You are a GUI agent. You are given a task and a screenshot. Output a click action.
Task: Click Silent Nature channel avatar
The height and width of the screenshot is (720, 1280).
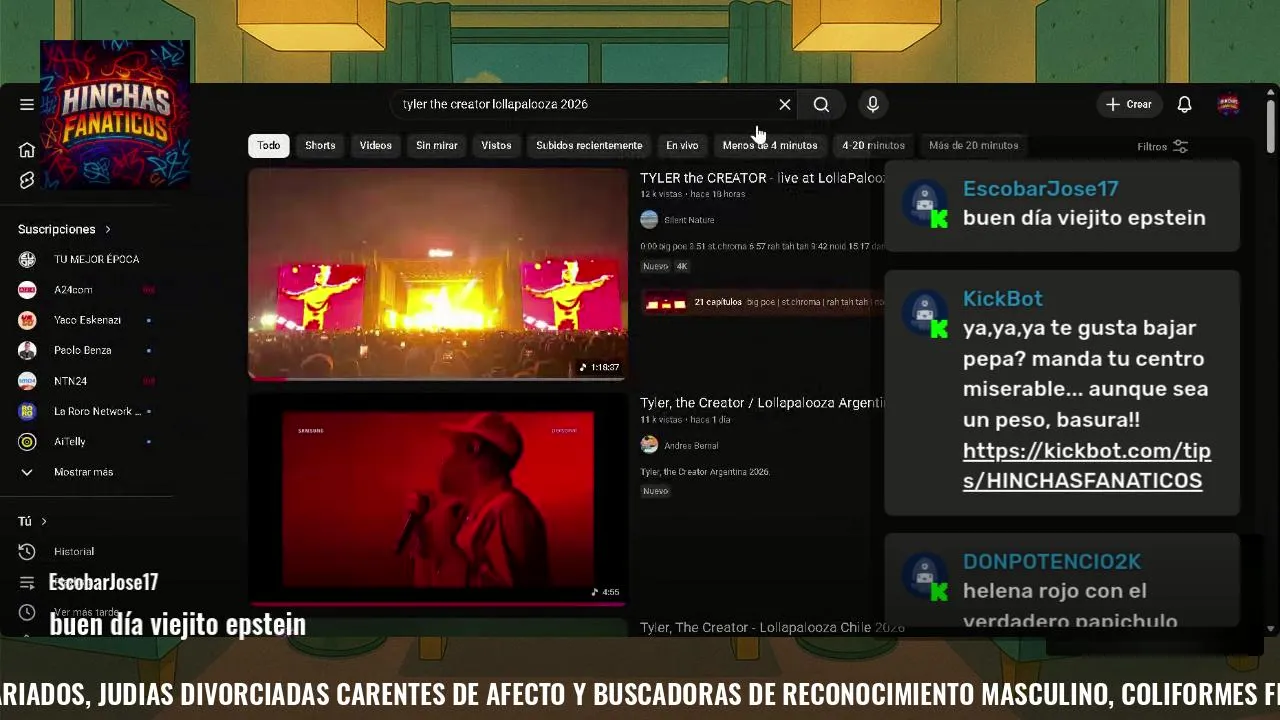coord(649,220)
